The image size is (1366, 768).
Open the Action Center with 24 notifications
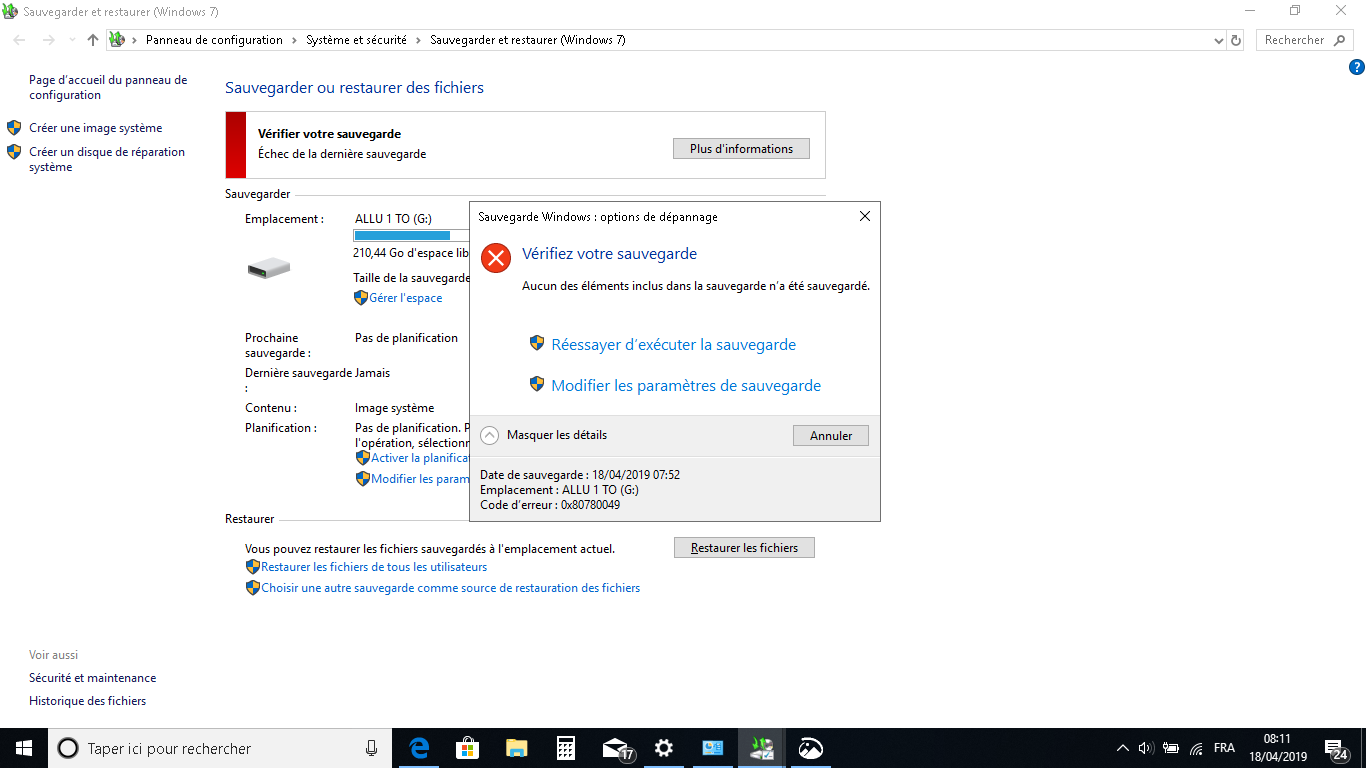(x=1336, y=748)
